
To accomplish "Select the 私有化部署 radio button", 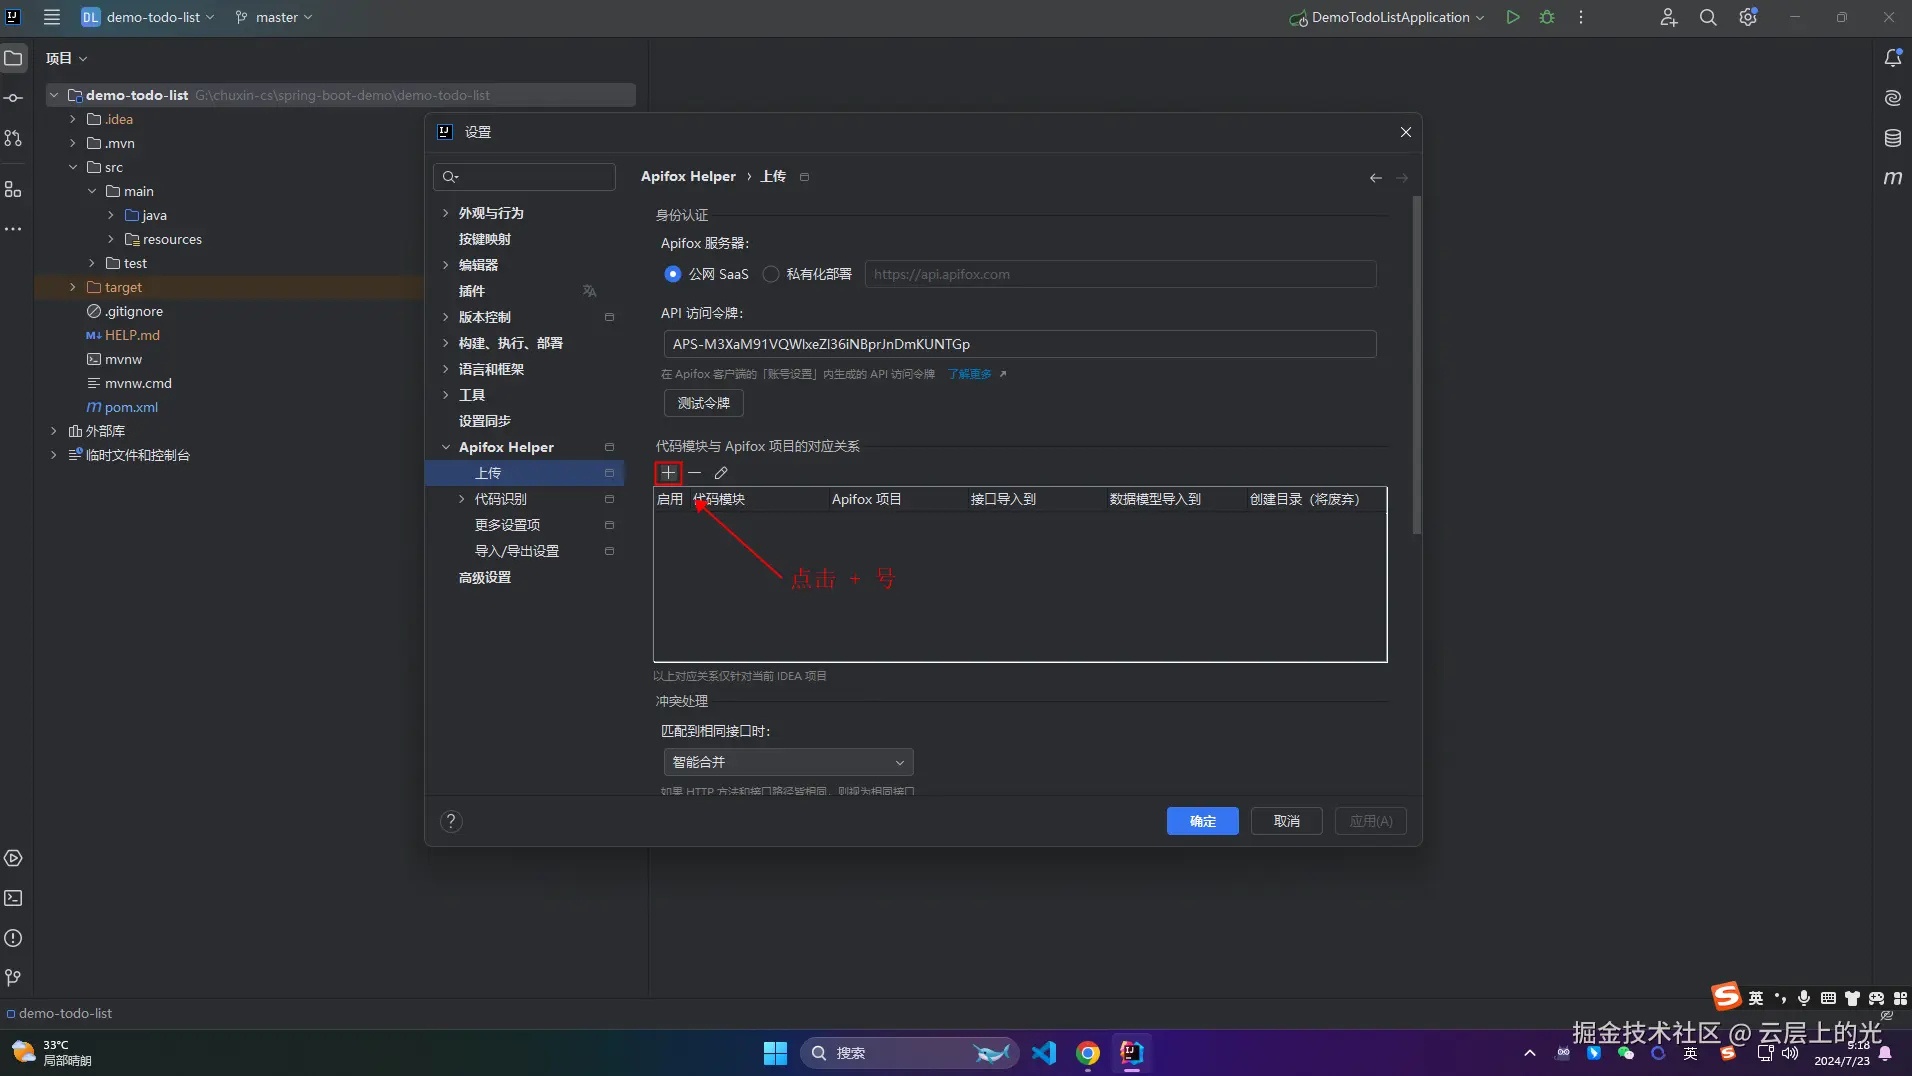I will pos(771,274).
